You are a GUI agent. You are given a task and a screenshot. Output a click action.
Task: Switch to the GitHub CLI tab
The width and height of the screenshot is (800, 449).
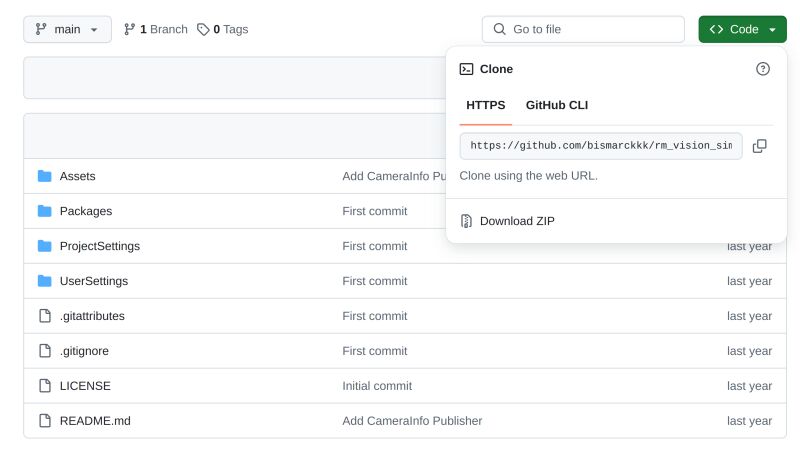557,105
